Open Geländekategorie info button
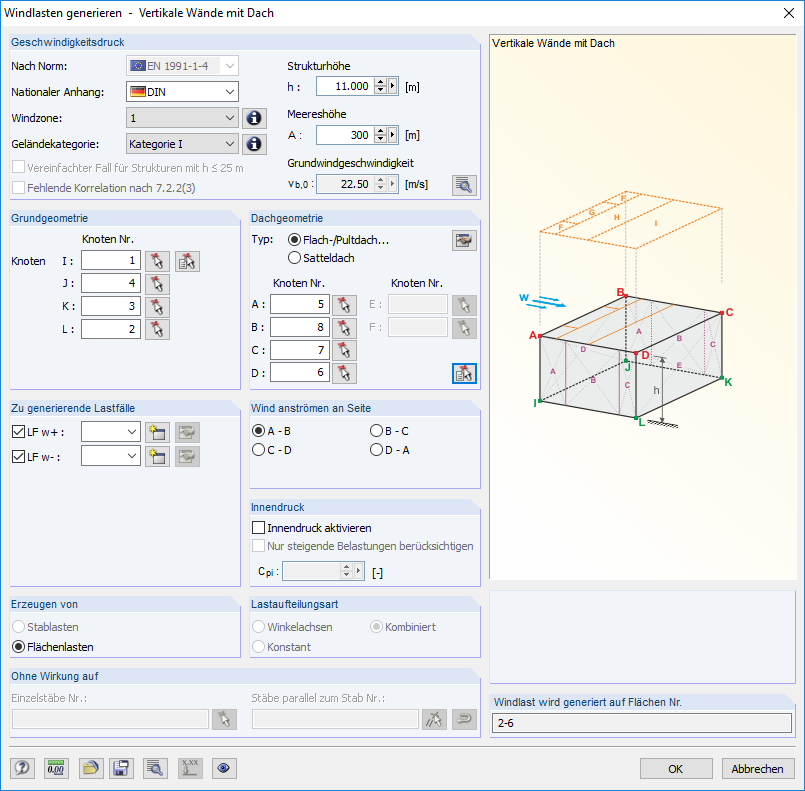805x791 pixels. point(254,144)
